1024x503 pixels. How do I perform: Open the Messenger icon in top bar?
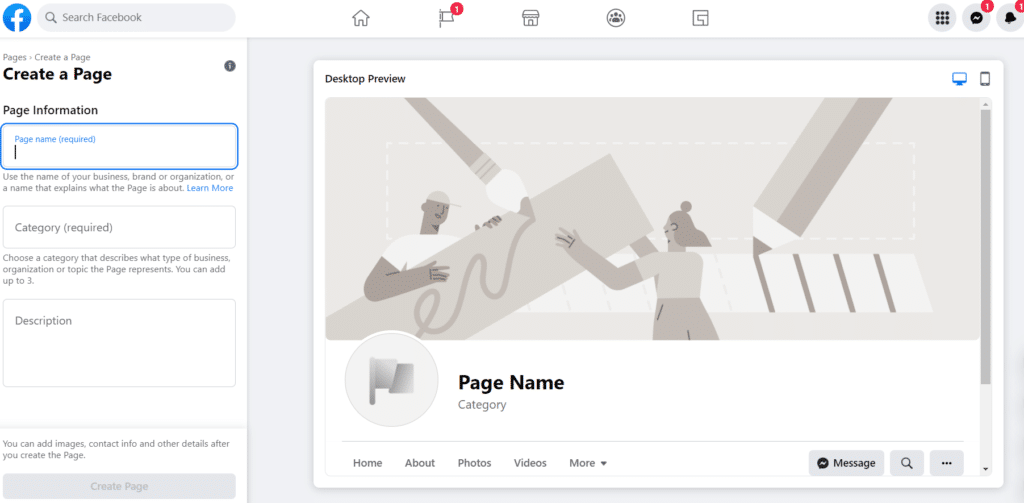click(x=976, y=18)
